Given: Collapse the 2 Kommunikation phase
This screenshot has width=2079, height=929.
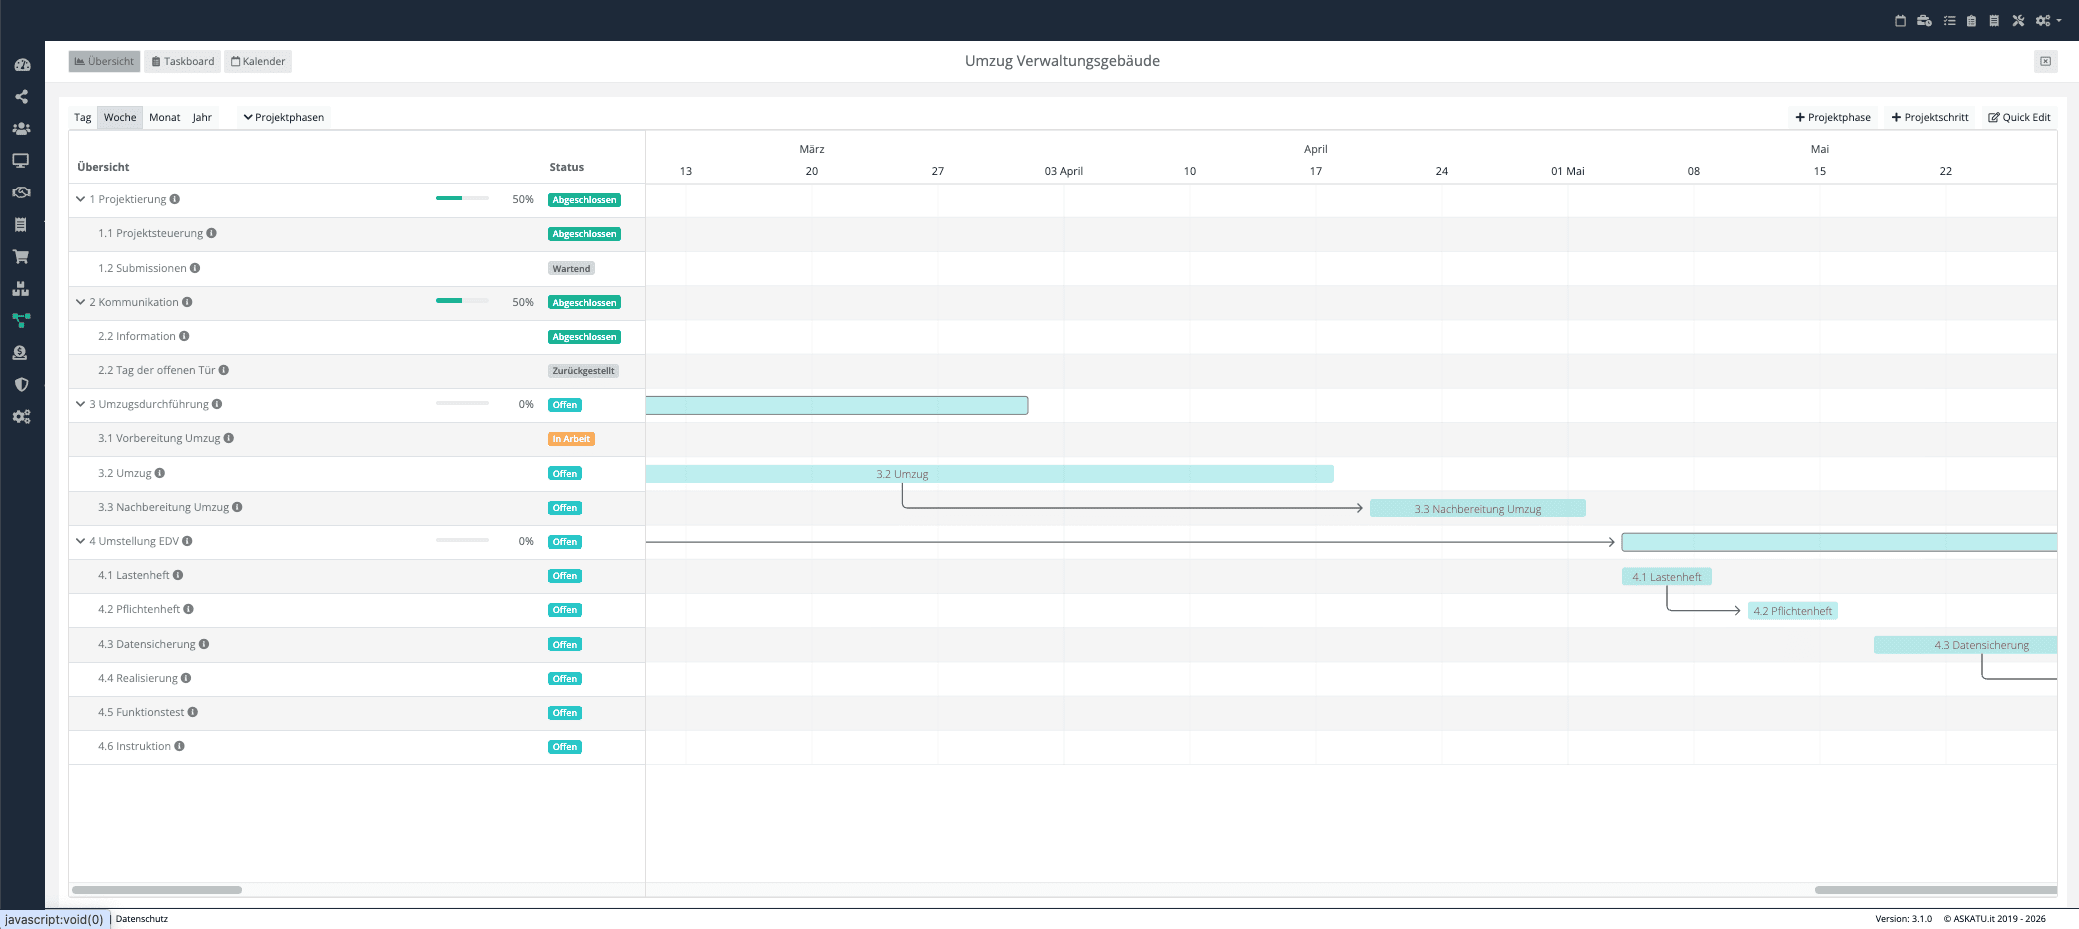Looking at the screenshot, I should pyautogui.click(x=81, y=302).
